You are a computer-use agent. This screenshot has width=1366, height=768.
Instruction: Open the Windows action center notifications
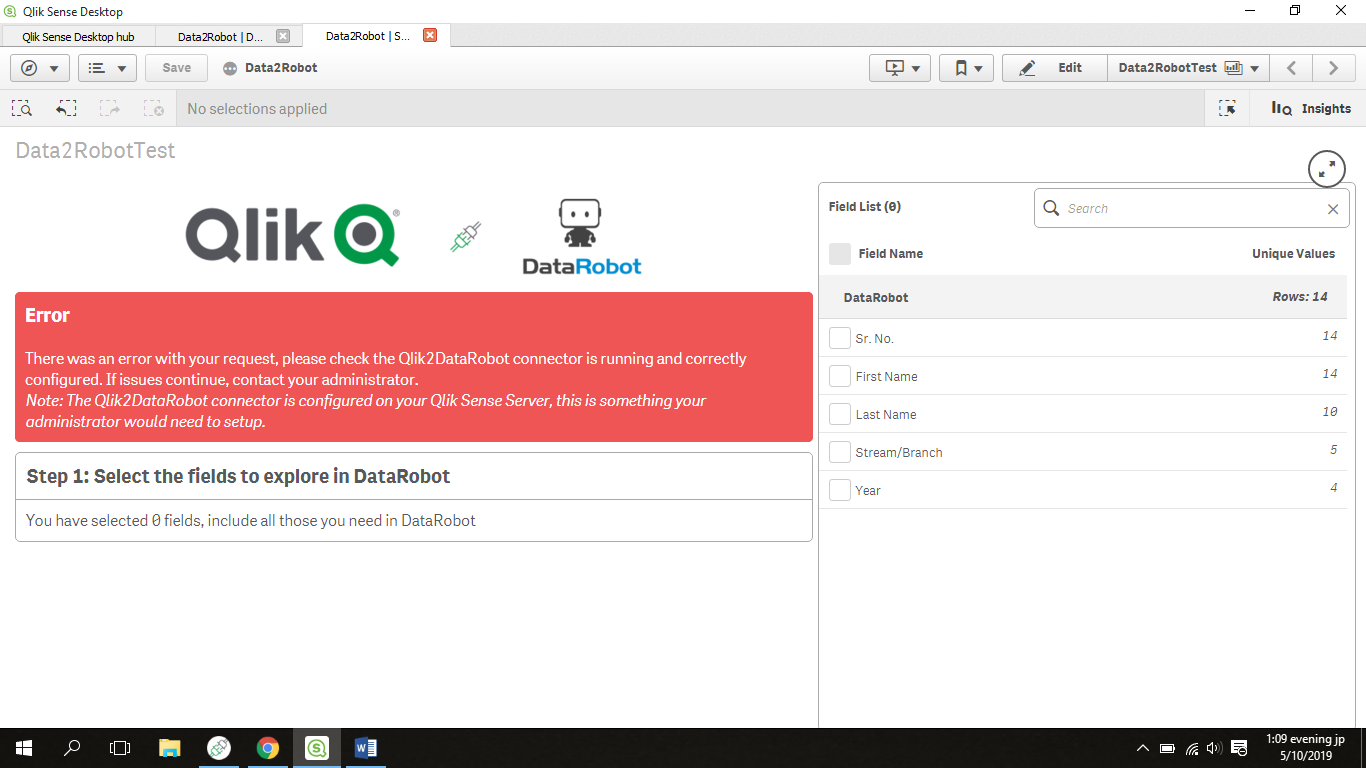tap(1239, 748)
